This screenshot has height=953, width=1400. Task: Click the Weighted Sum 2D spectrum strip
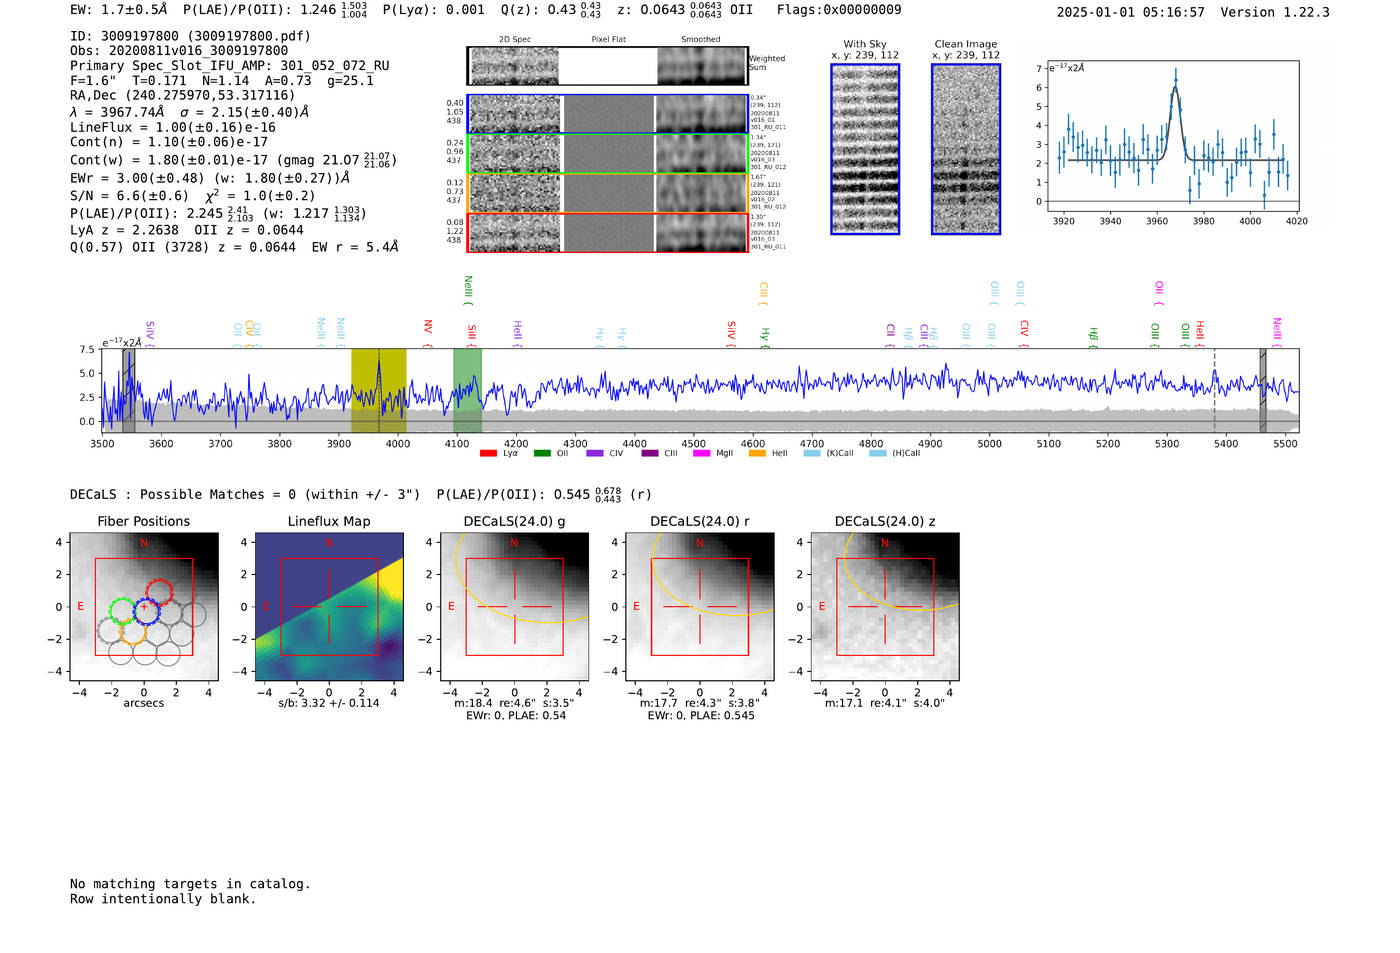point(607,66)
